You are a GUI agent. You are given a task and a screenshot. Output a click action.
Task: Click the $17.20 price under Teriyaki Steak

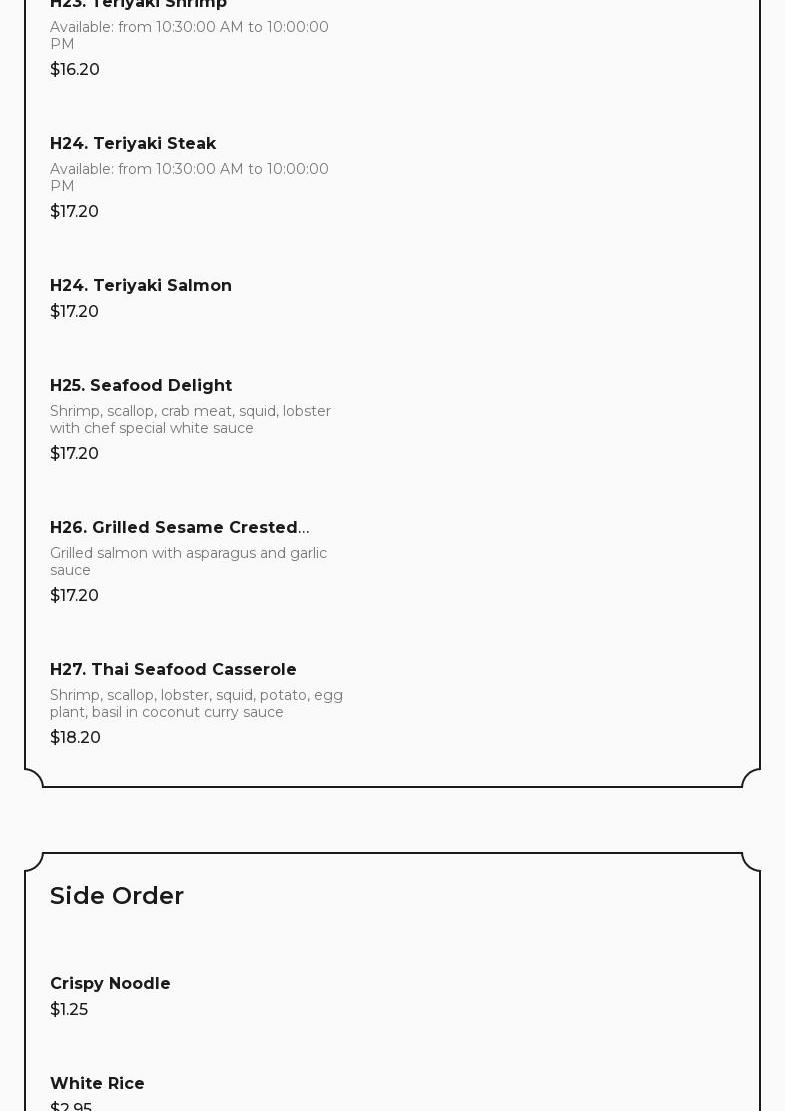pos(74,211)
